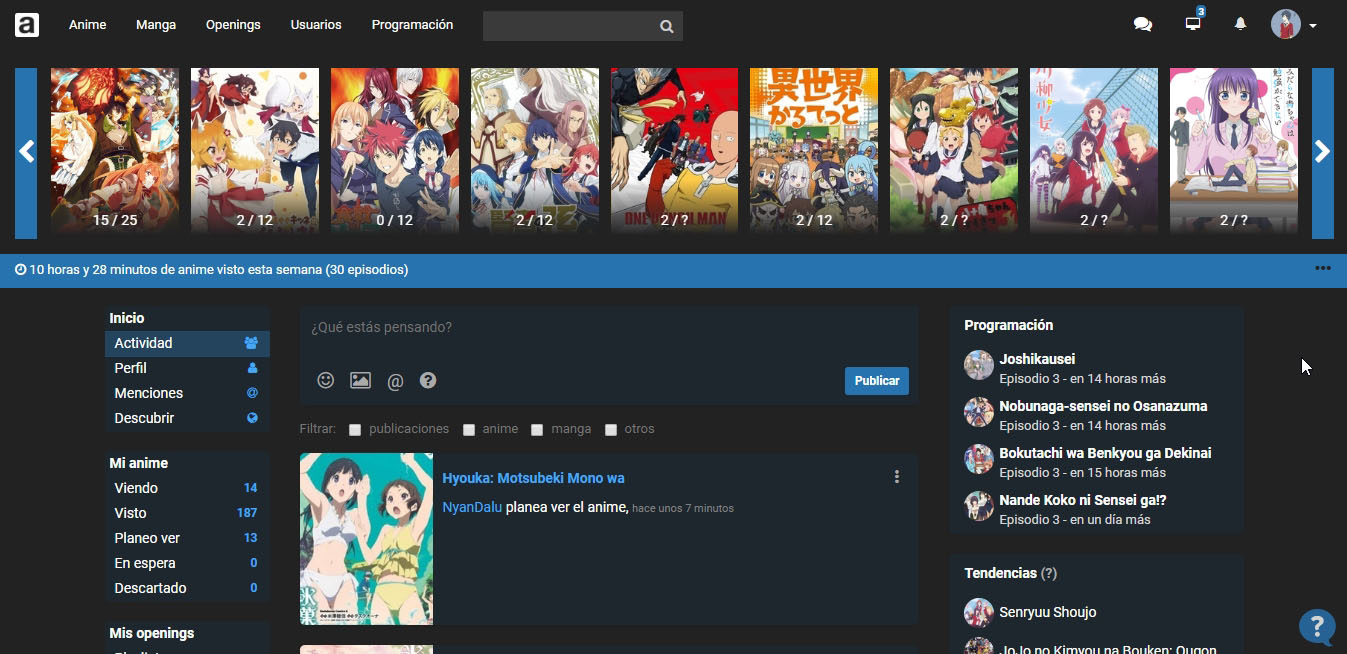
Task: Open the user menu dropdown caret
Action: (x=1313, y=26)
